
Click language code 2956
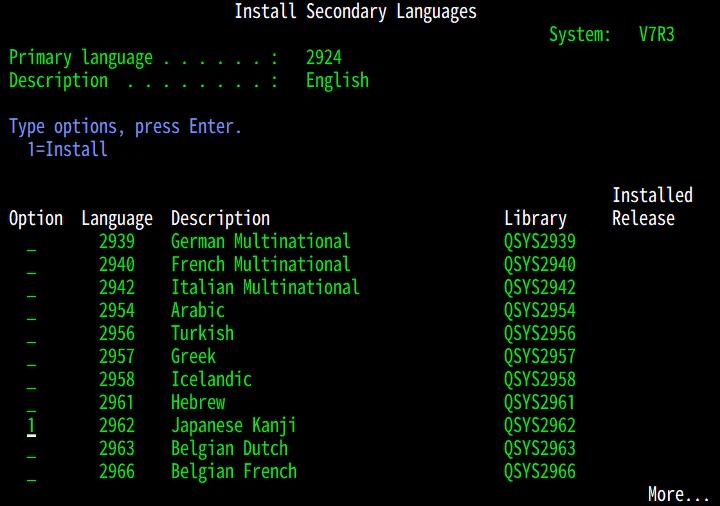(x=117, y=333)
